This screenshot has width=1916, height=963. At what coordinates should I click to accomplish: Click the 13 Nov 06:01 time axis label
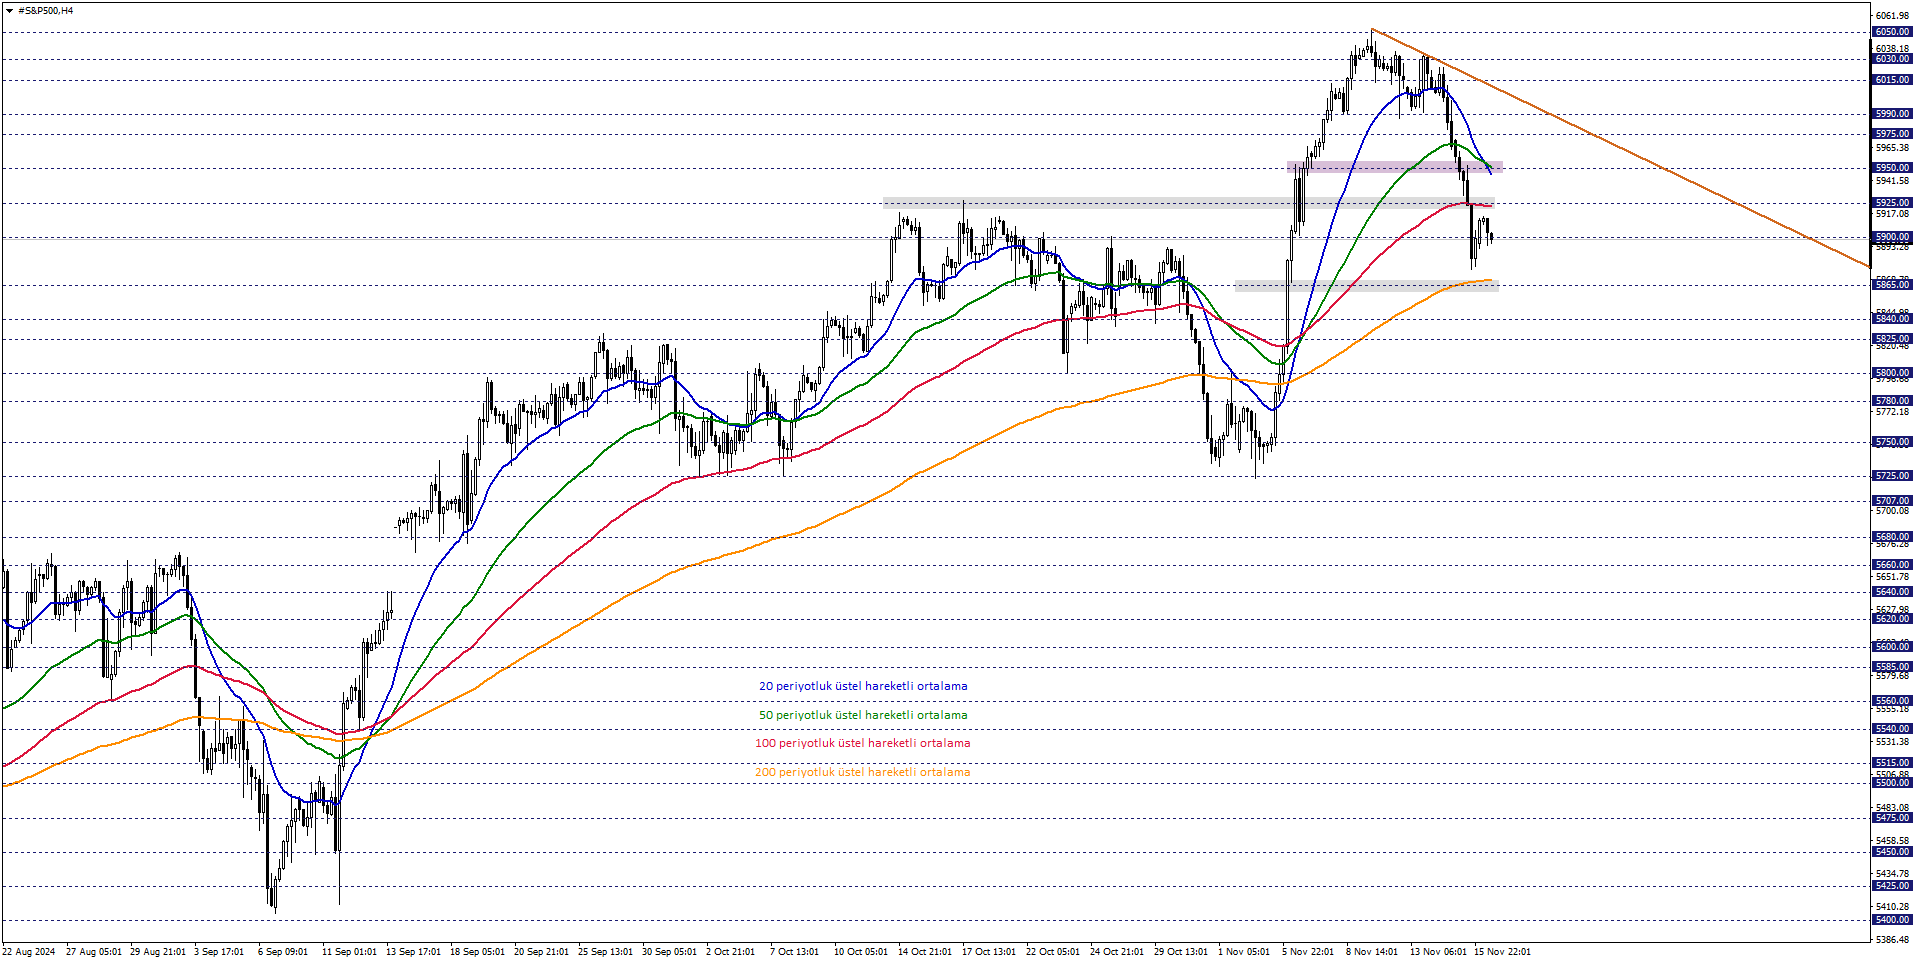click(1439, 952)
